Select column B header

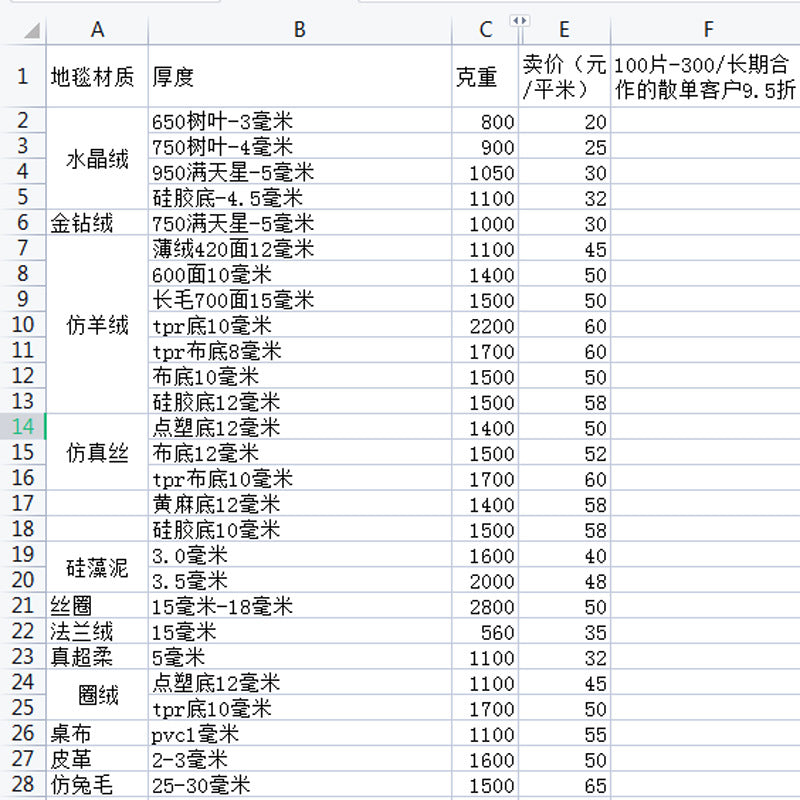(x=299, y=30)
